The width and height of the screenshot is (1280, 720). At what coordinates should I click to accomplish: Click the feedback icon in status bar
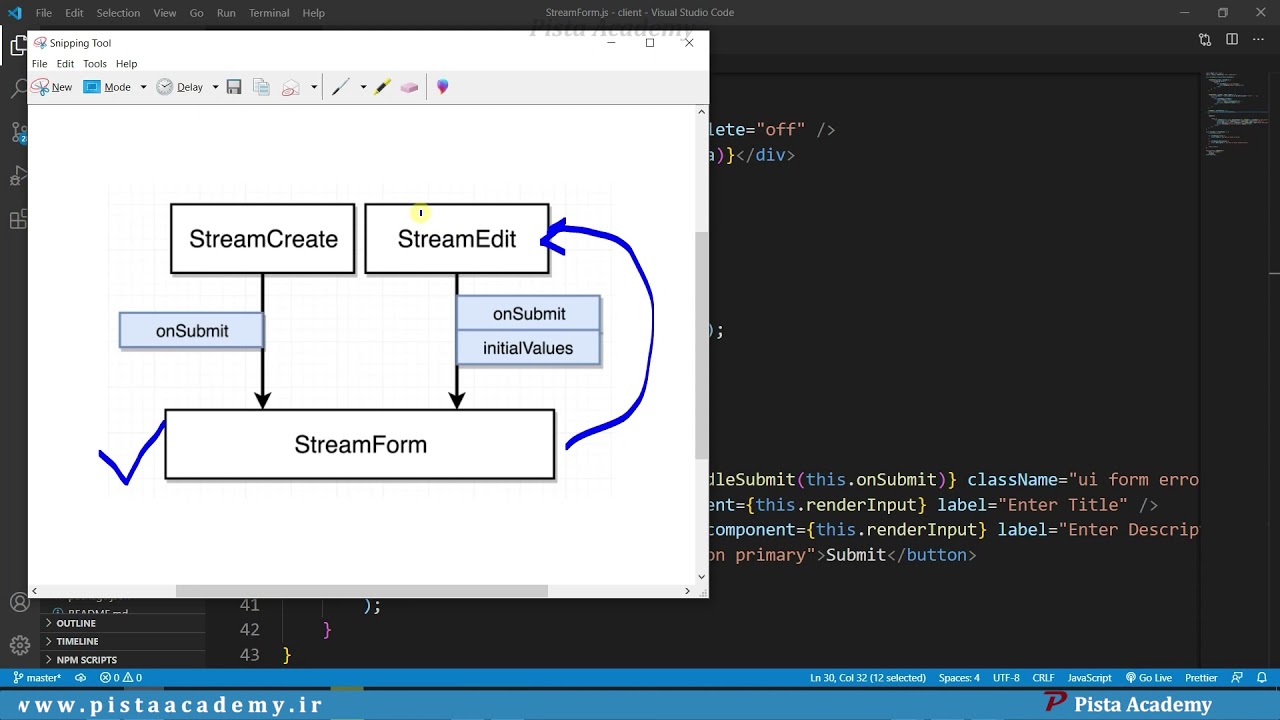pyautogui.click(x=1237, y=678)
